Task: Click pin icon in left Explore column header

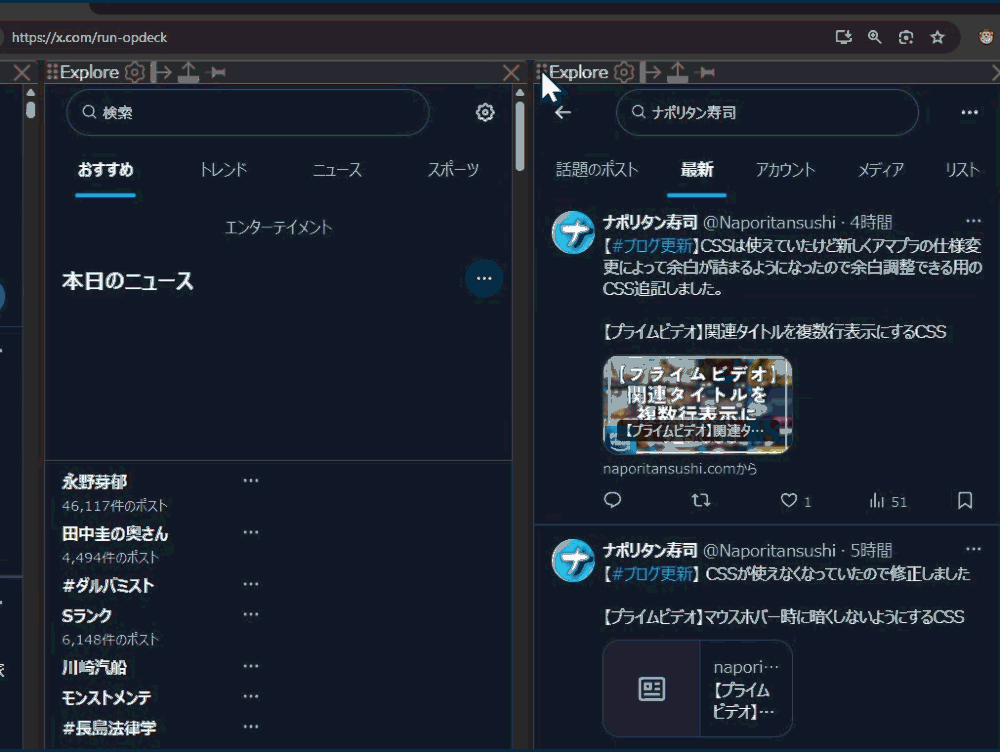Action: click(217, 72)
